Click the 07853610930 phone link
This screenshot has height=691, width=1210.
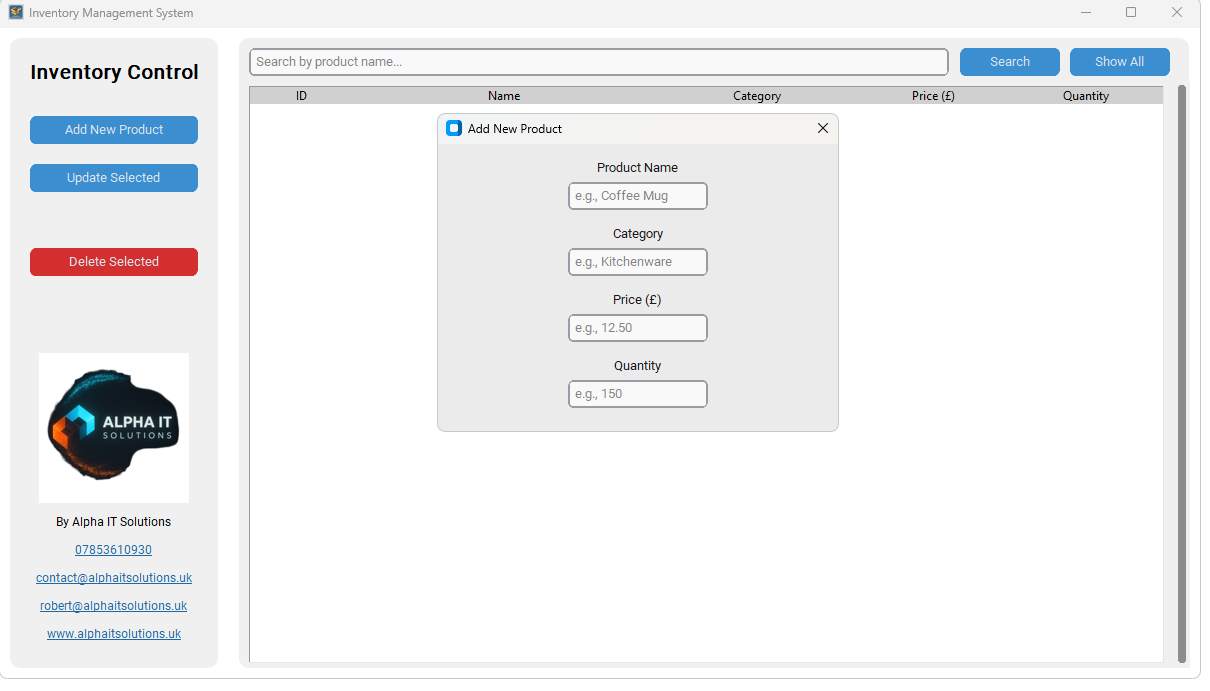point(113,549)
